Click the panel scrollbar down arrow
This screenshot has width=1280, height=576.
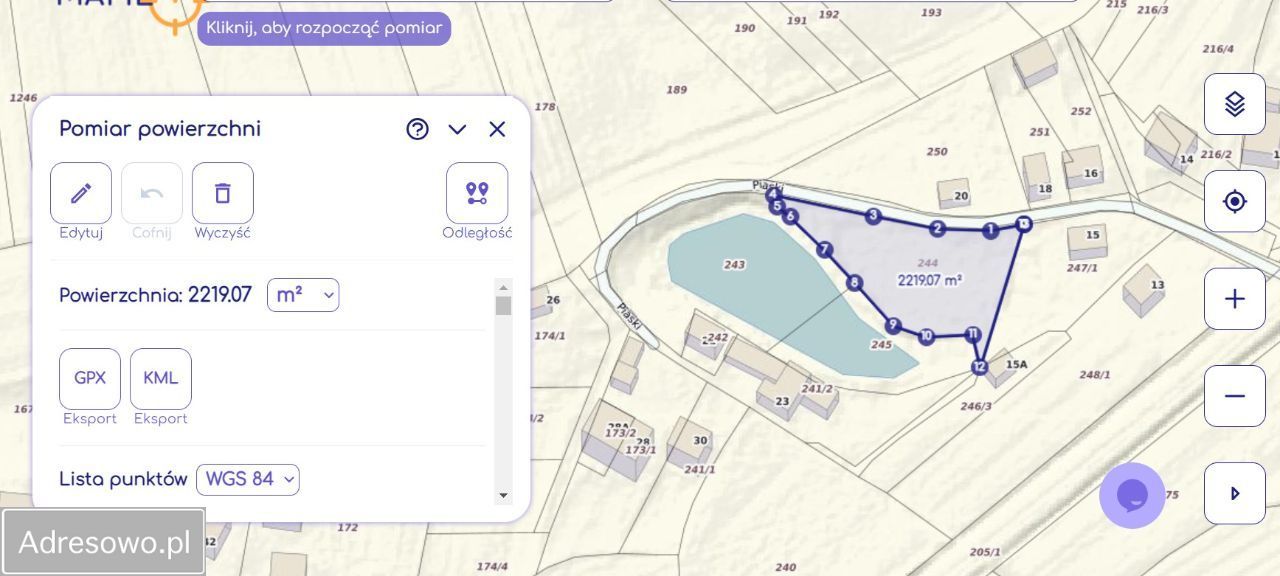point(503,495)
